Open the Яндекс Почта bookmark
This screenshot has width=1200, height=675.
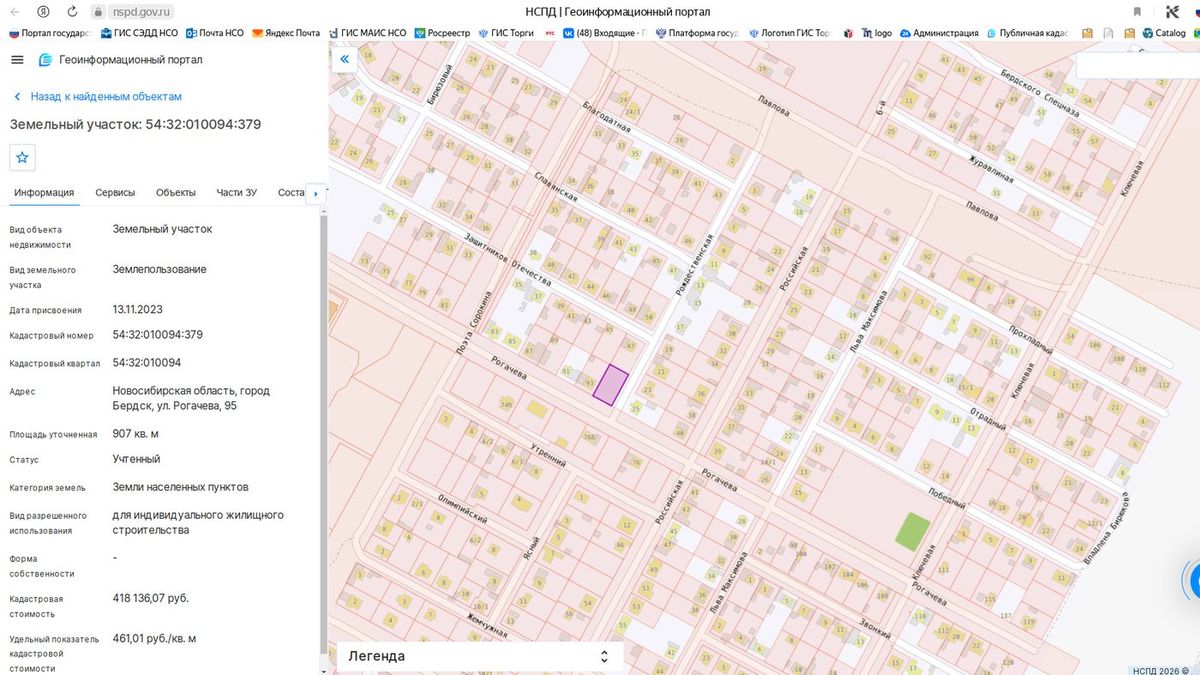pyautogui.click(x=286, y=33)
